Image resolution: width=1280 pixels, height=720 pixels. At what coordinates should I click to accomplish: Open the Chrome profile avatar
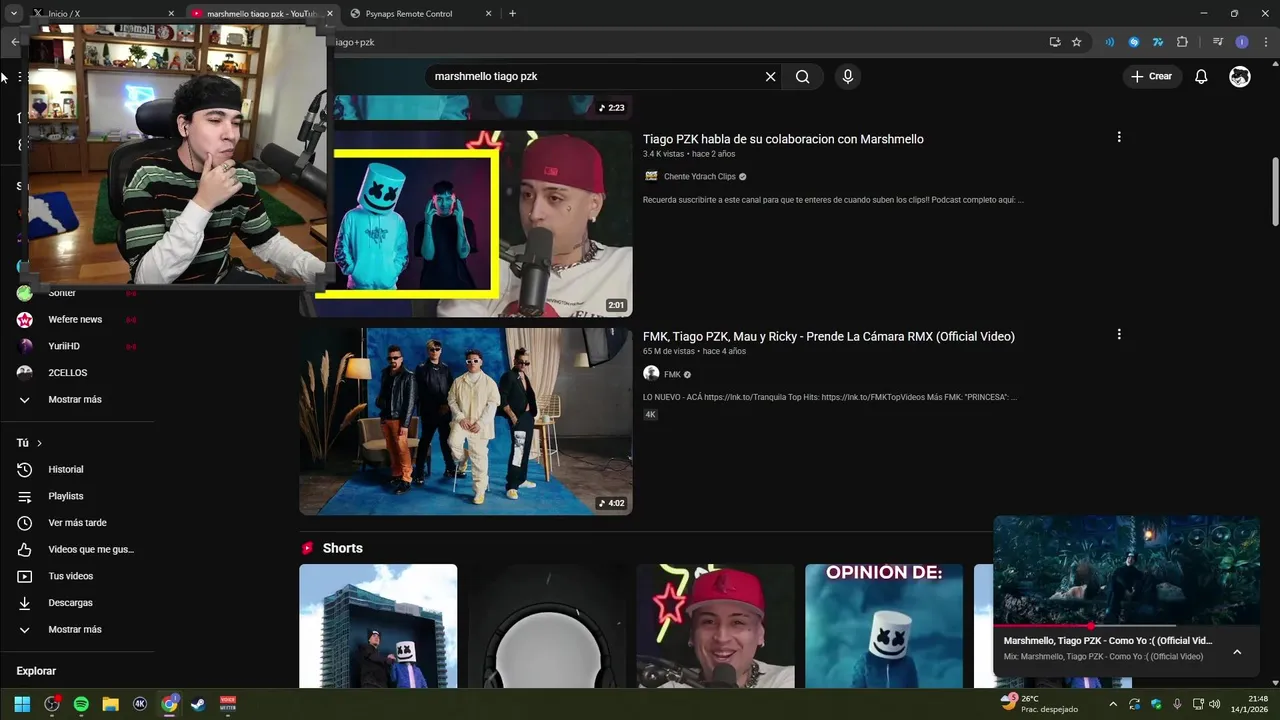(x=1242, y=42)
